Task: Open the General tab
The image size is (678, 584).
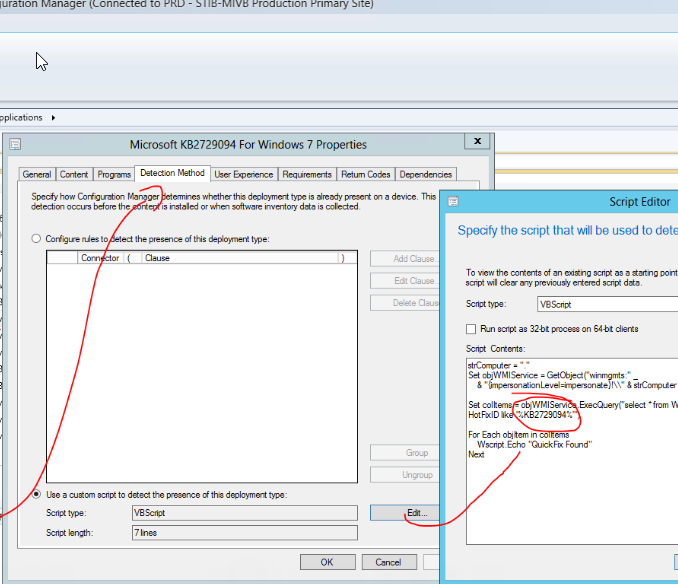Action: click(37, 174)
